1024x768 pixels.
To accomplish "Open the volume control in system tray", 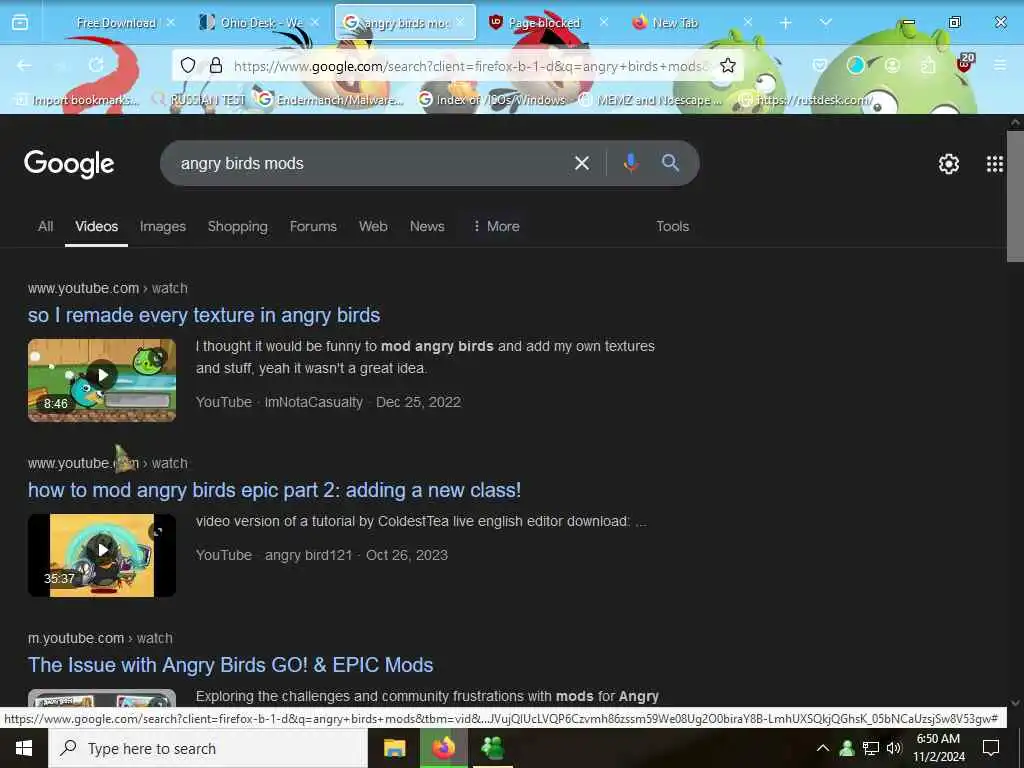I will [x=895, y=748].
